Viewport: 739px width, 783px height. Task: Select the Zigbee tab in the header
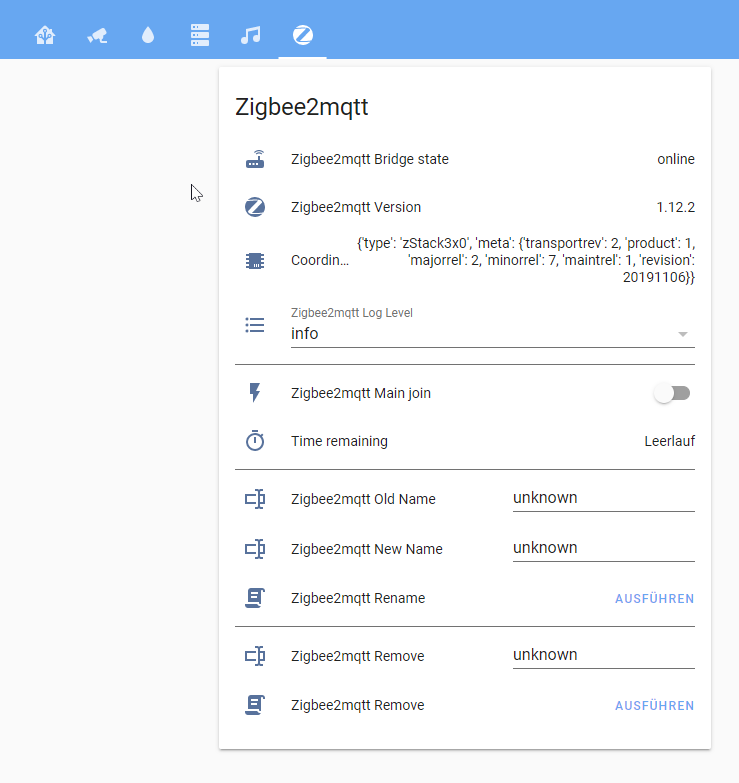coord(303,35)
